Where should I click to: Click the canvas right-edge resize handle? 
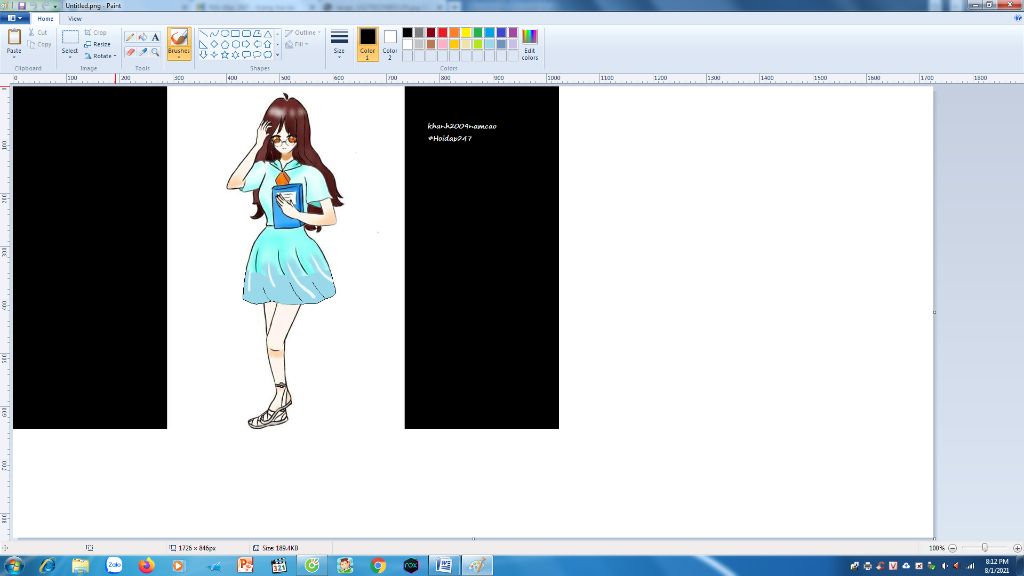click(x=935, y=312)
